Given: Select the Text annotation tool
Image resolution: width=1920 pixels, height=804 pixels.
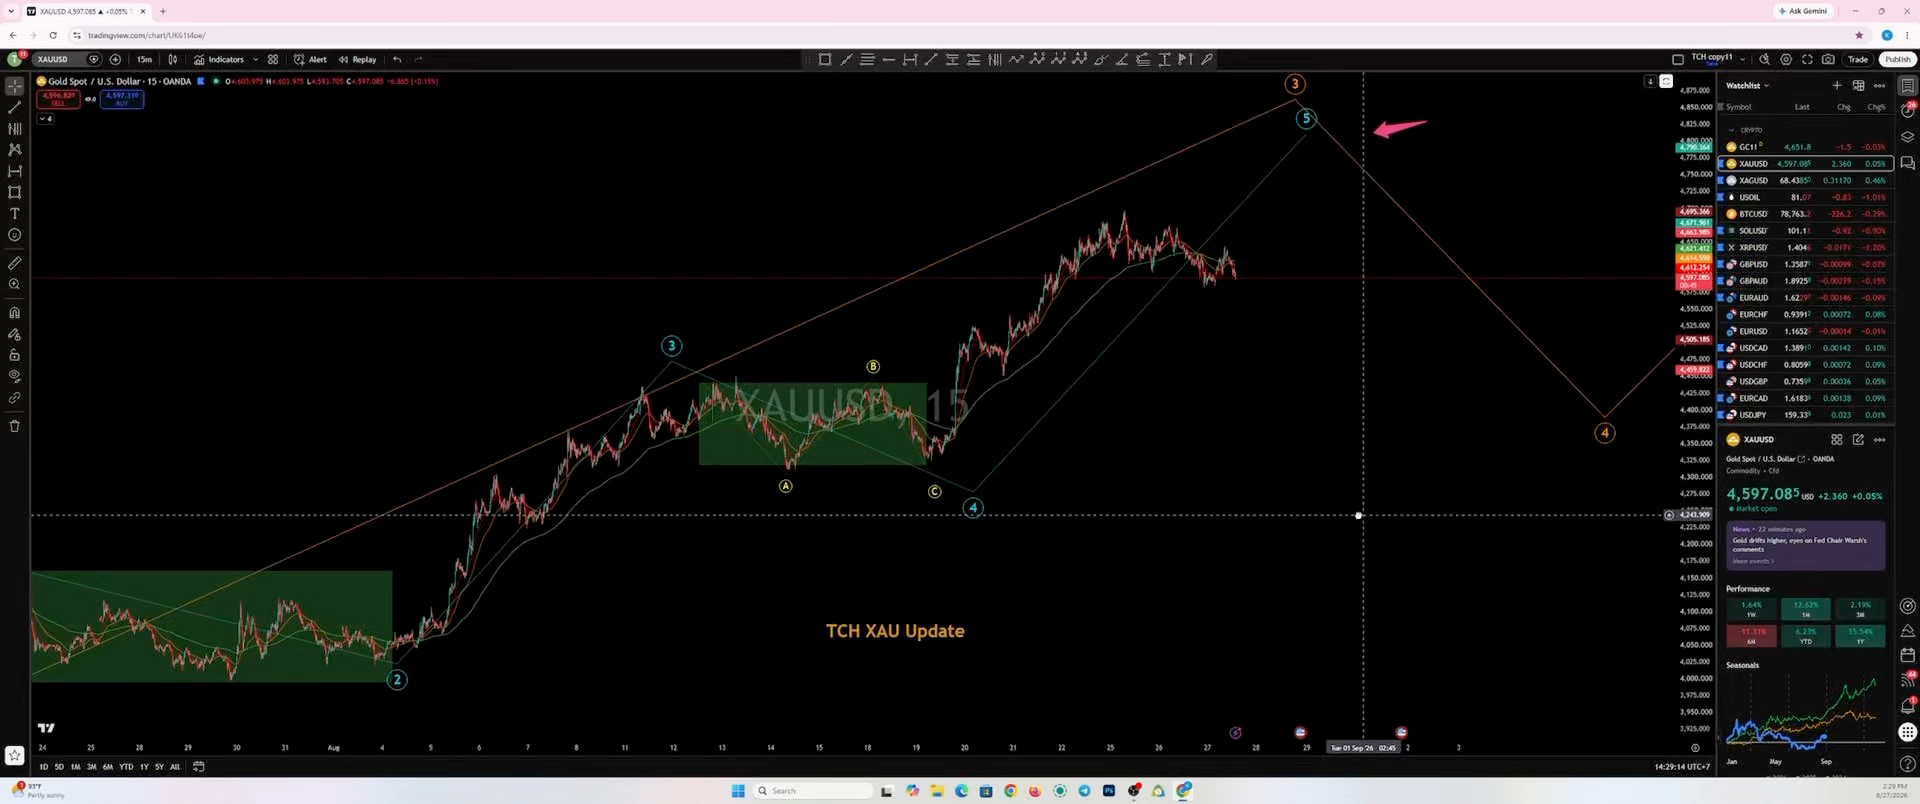Looking at the screenshot, I should pyautogui.click(x=14, y=213).
